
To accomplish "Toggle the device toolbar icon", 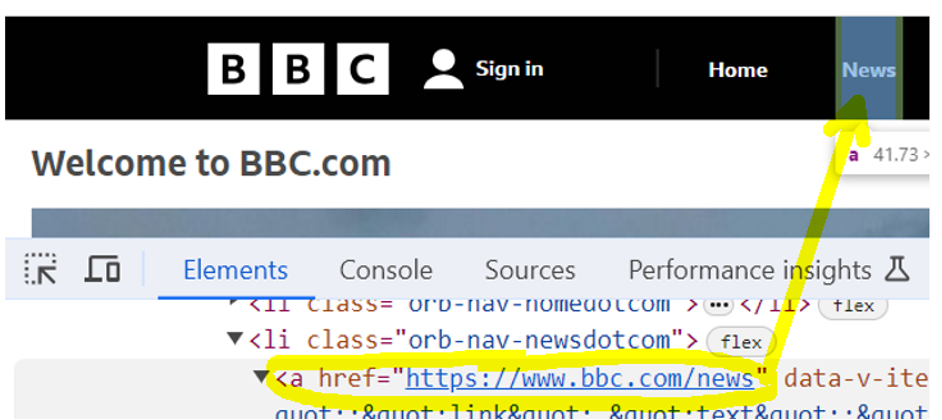I will click(102, 269).
